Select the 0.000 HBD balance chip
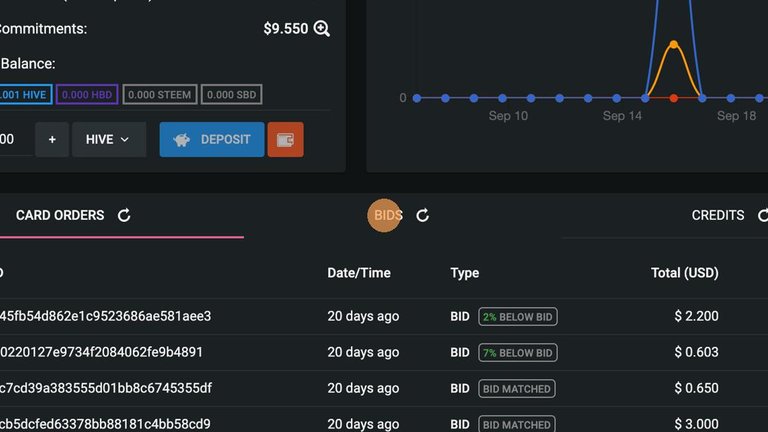Image resolution: width=768 pixels, height=432 pixels. point(87,95)
